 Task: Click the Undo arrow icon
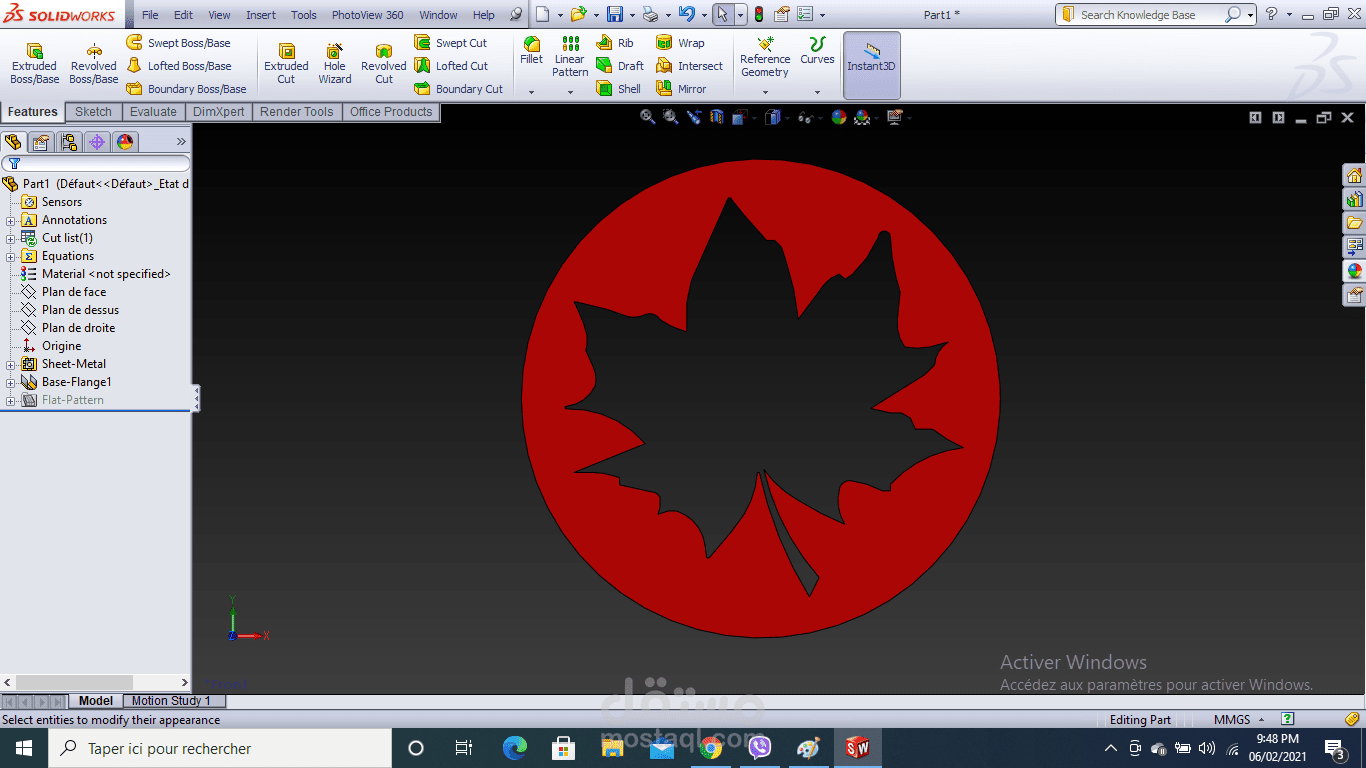point(686,15)
